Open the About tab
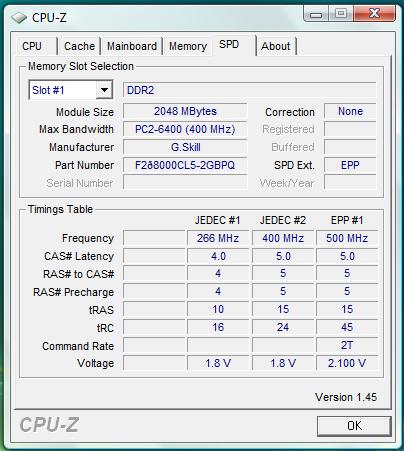 pos(276,46)
